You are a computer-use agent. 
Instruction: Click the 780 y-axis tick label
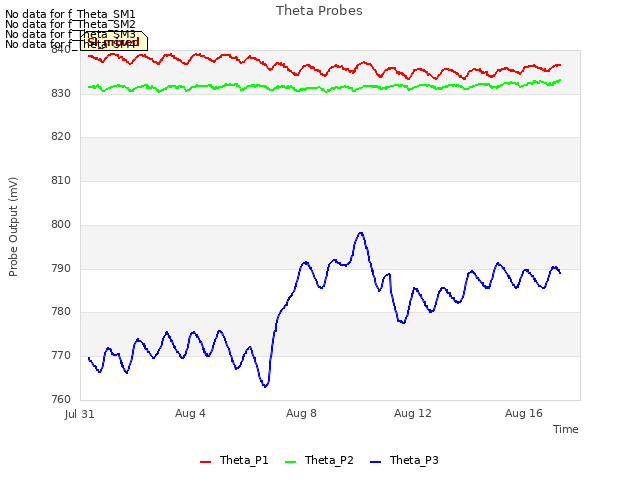[x=61, y=311]
